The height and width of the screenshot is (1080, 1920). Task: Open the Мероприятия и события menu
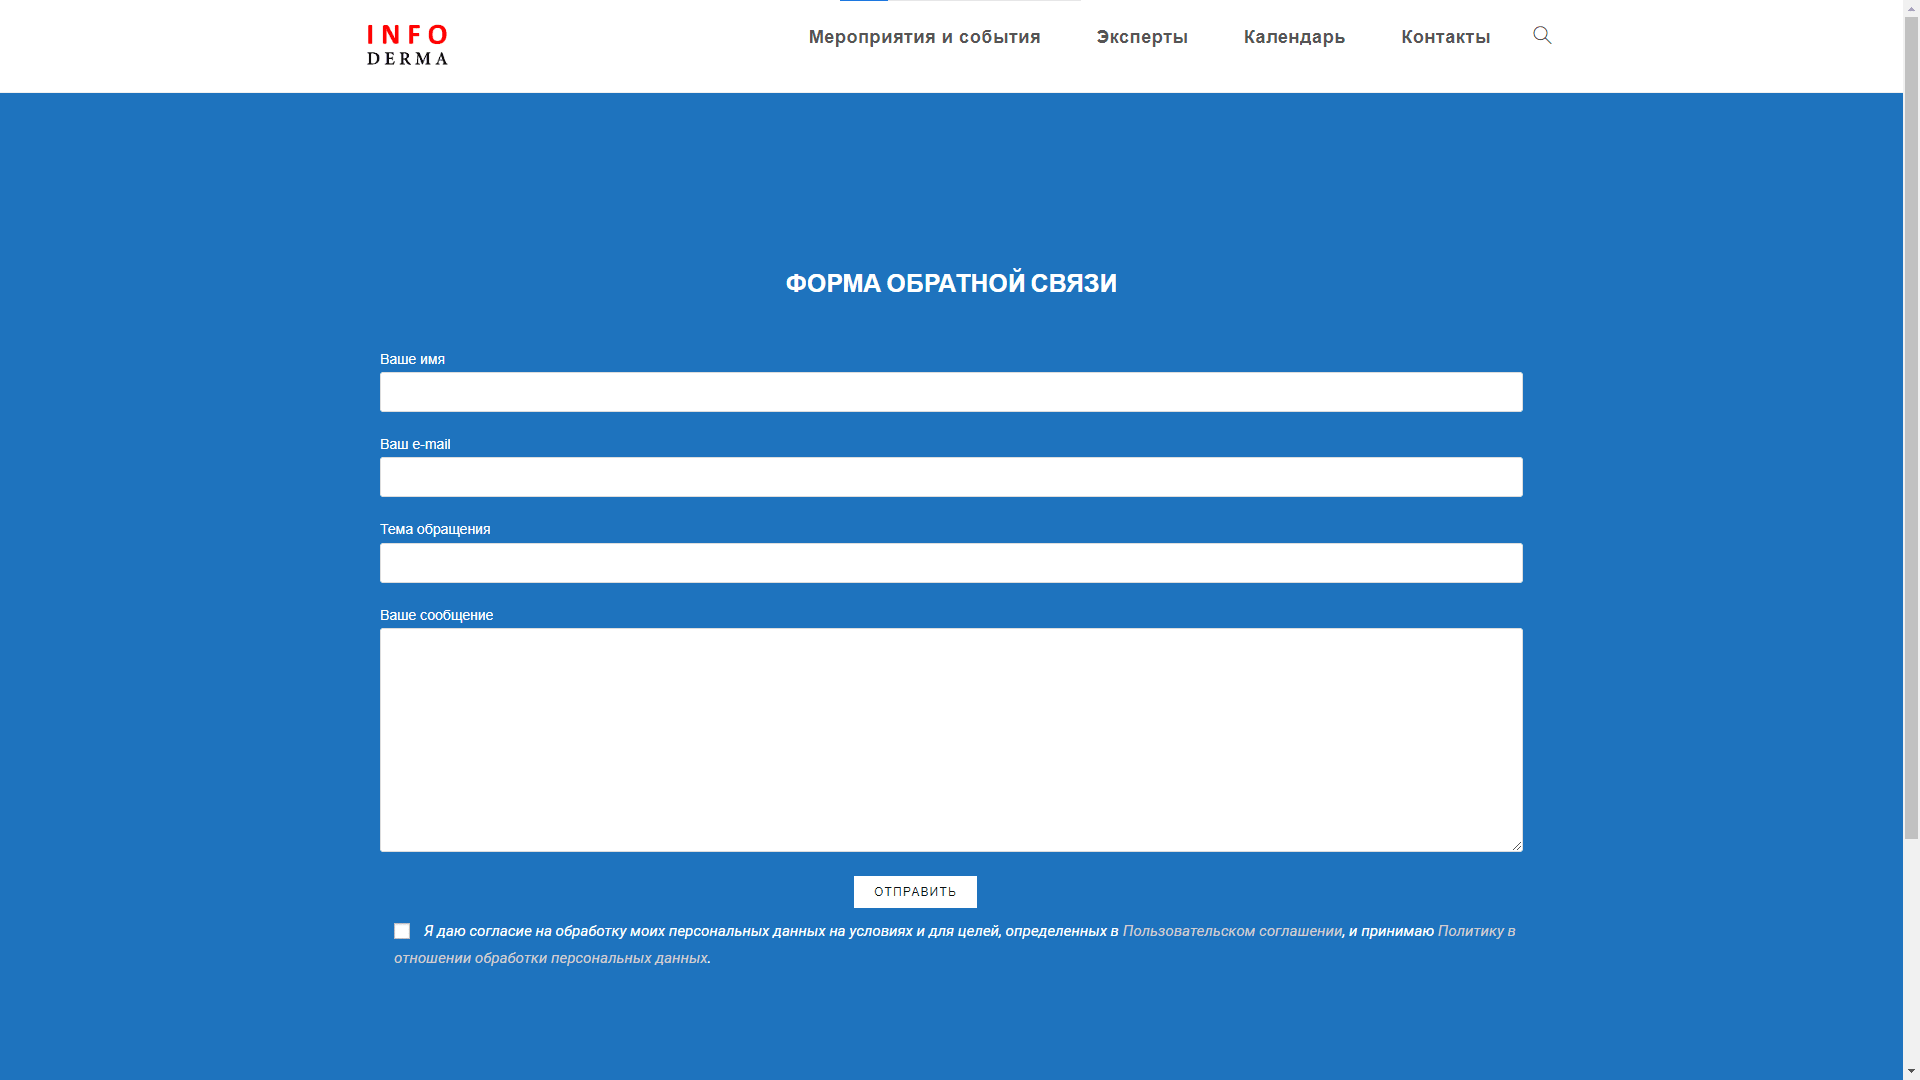click(924, 37)
